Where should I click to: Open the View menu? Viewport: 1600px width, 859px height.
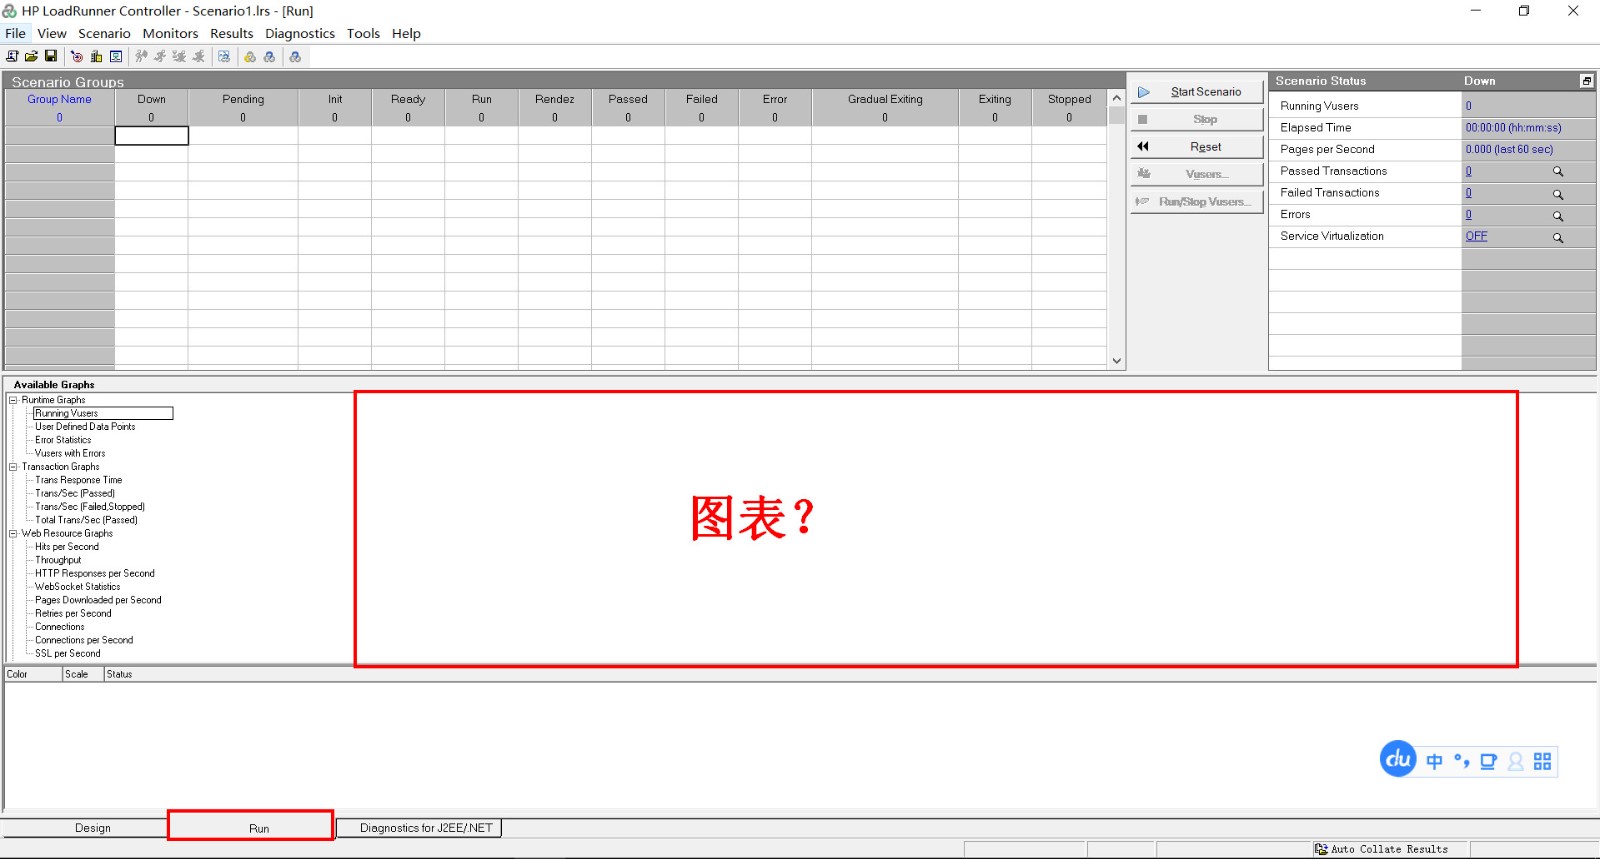(52, 33)
